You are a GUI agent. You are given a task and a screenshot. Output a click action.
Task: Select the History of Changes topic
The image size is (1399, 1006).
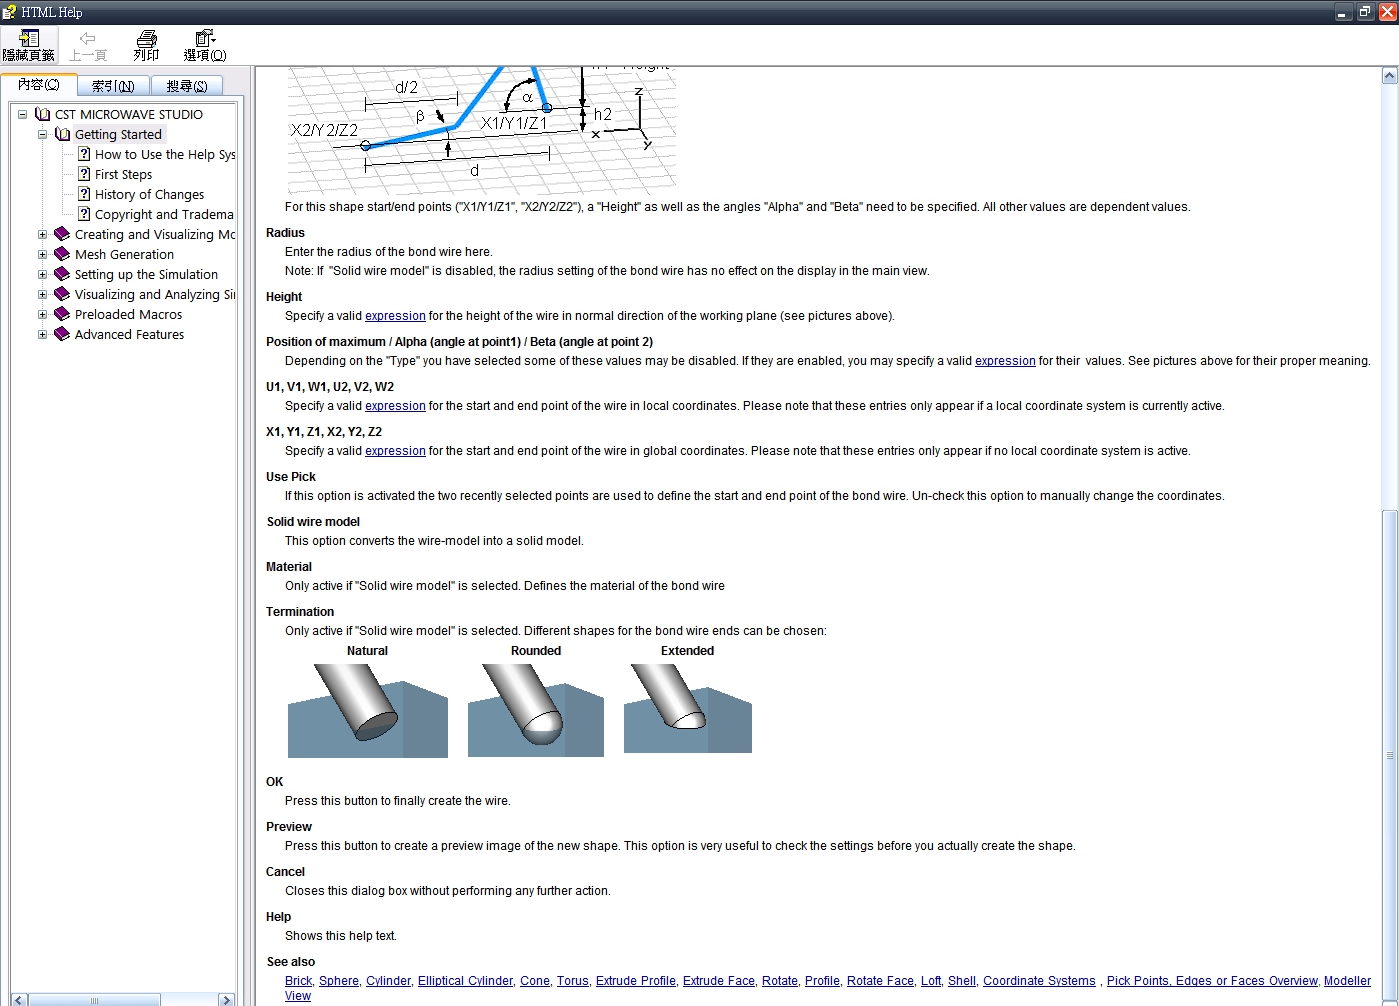point(149,194)
